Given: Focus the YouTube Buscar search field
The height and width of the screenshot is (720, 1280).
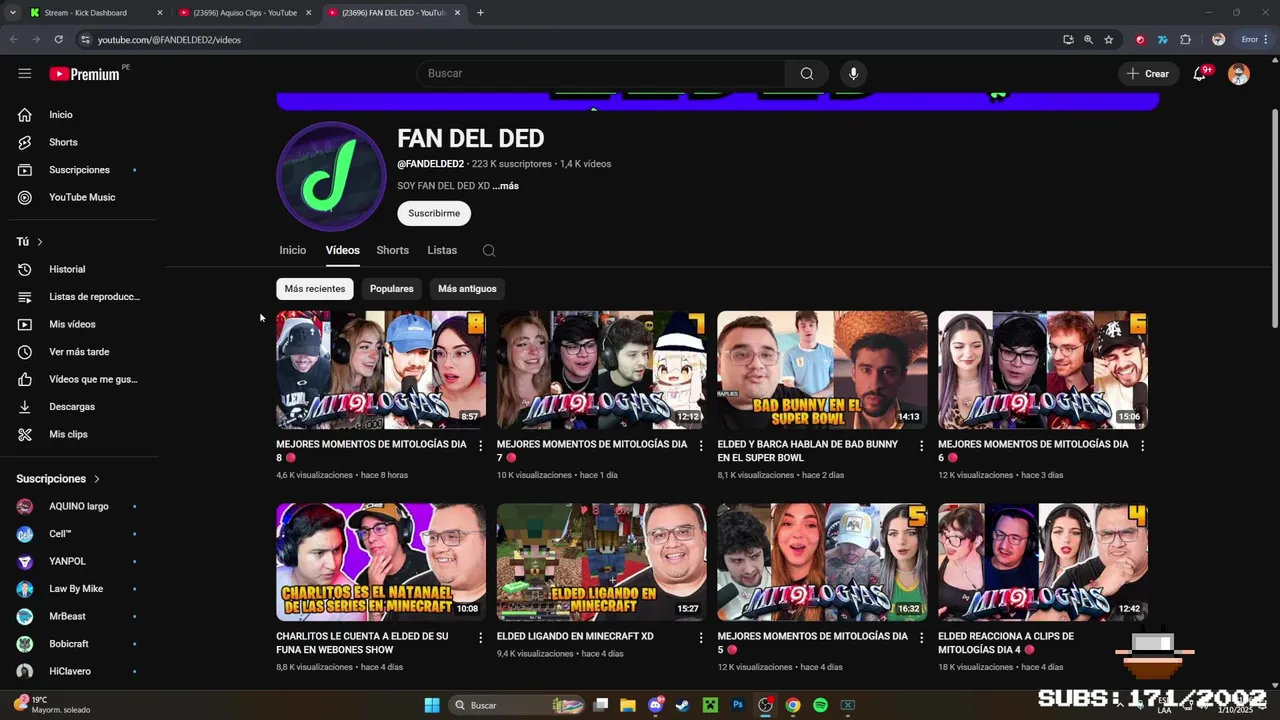Looking at the screenshot, I should tap(600, 73).
